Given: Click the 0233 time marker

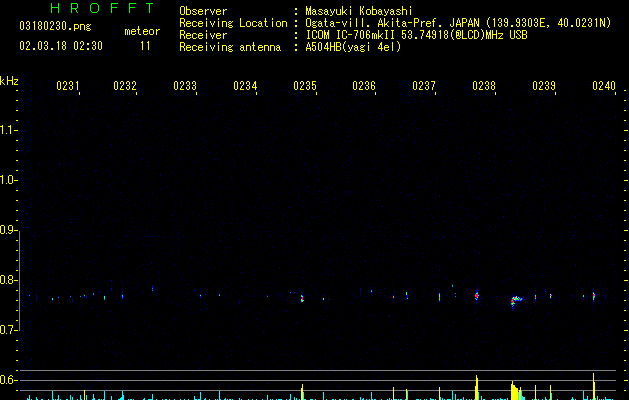Looking at the screenshot, I should pyautogui.click(x=185, y=86).
